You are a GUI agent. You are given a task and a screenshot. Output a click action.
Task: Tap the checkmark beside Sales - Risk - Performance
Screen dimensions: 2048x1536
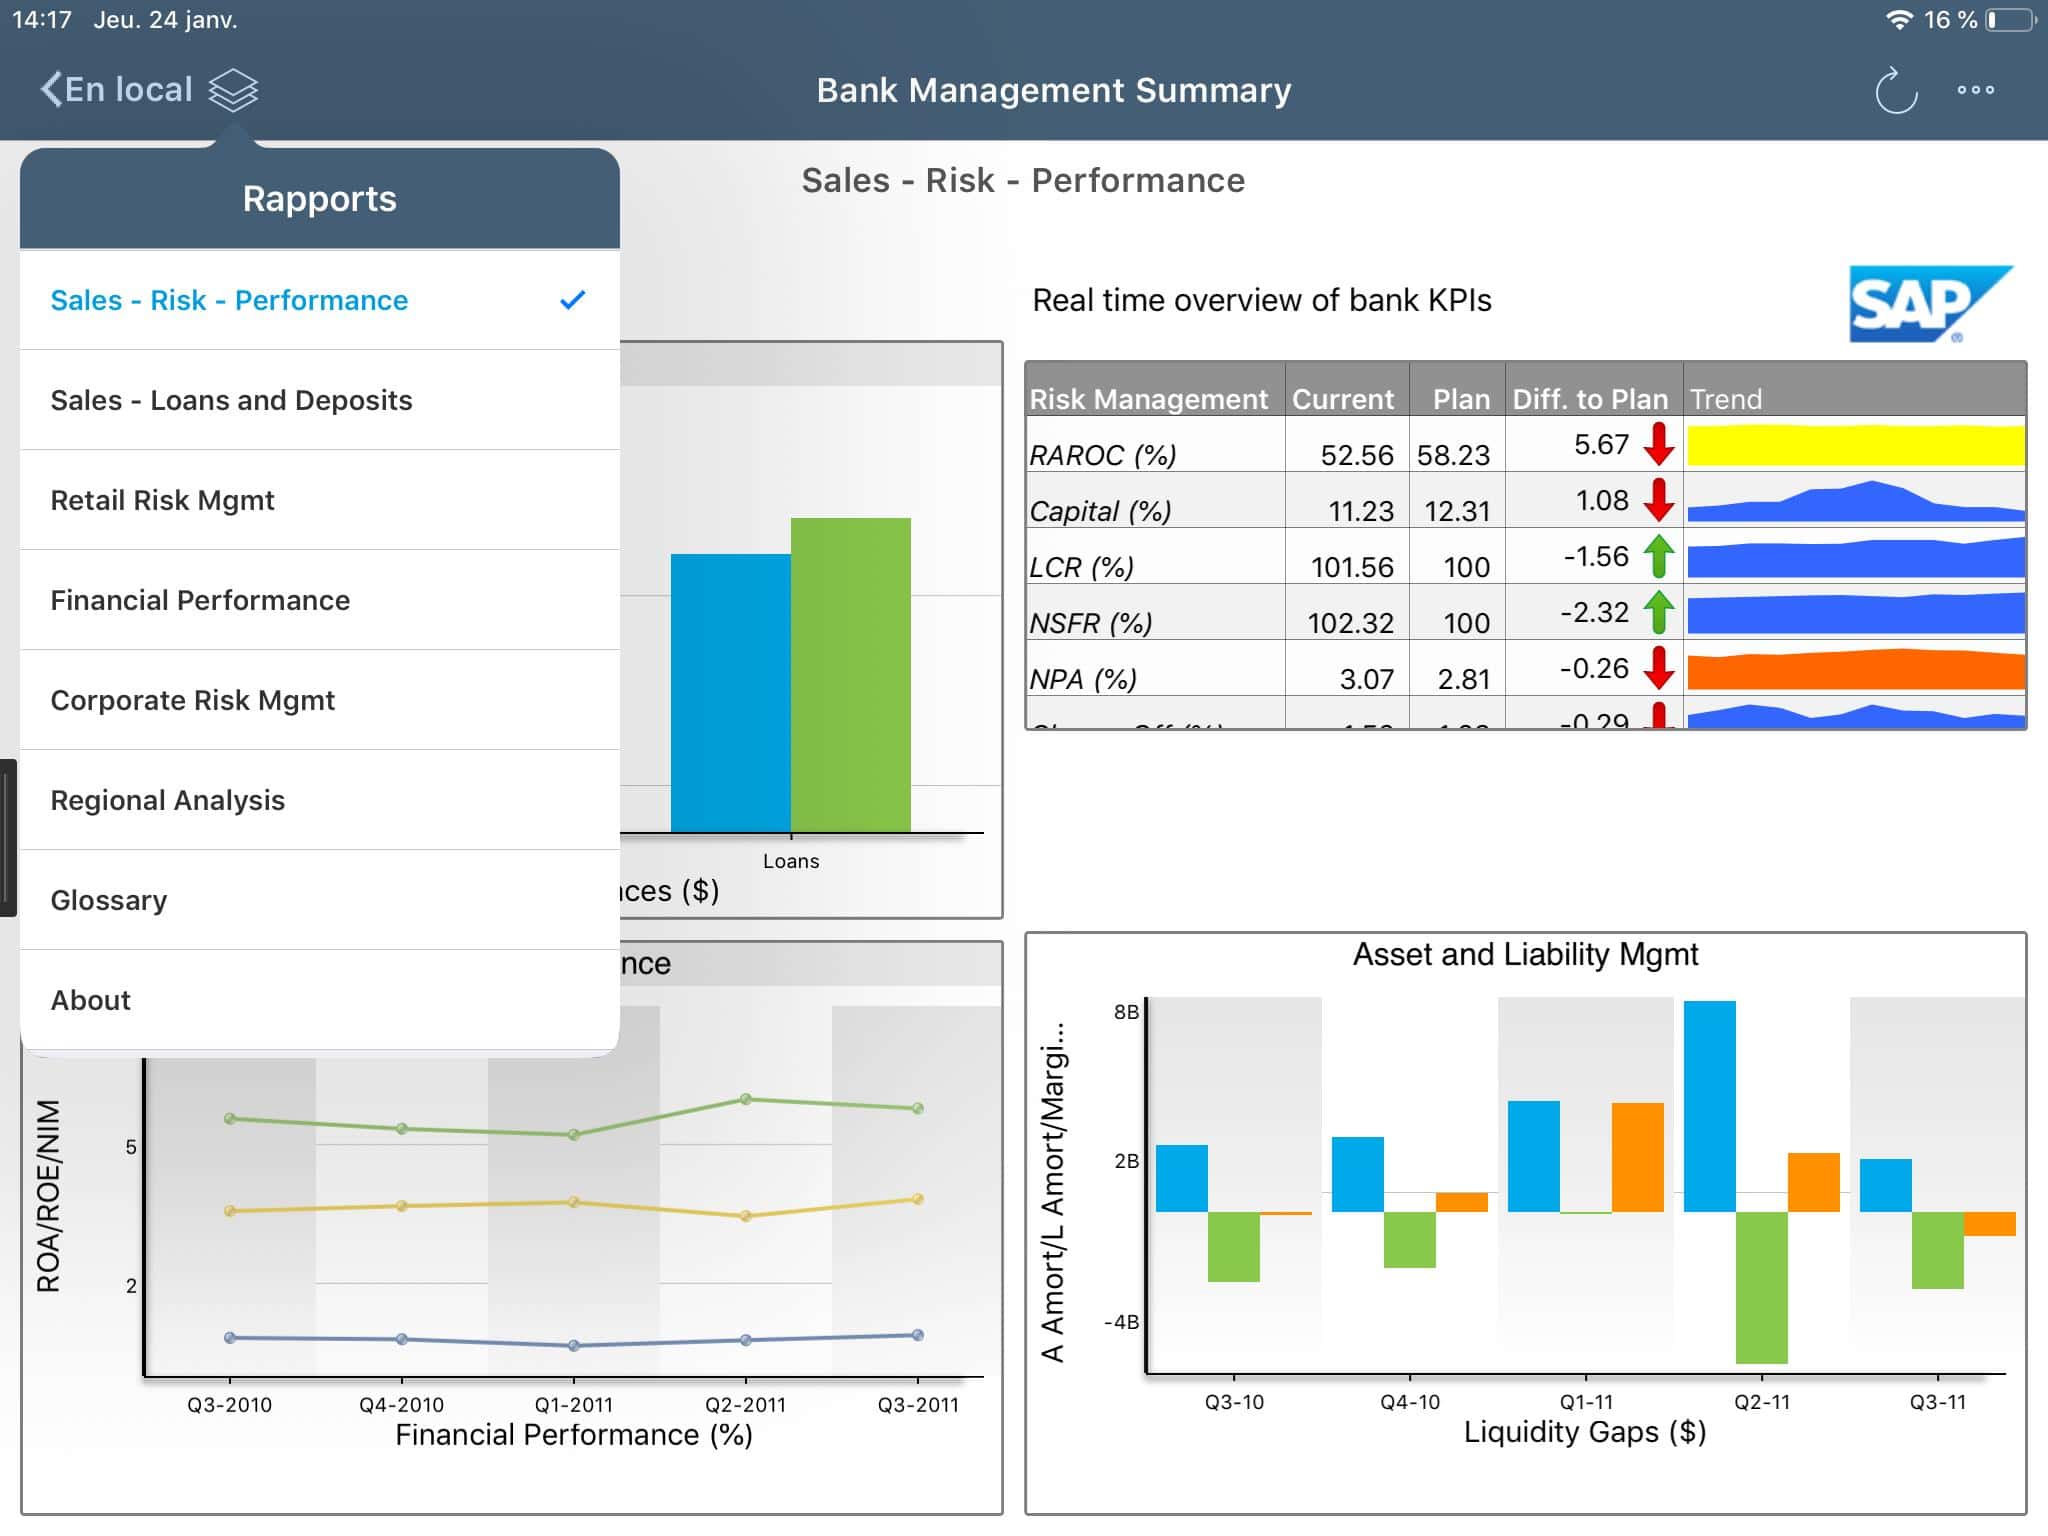[573, 299]
